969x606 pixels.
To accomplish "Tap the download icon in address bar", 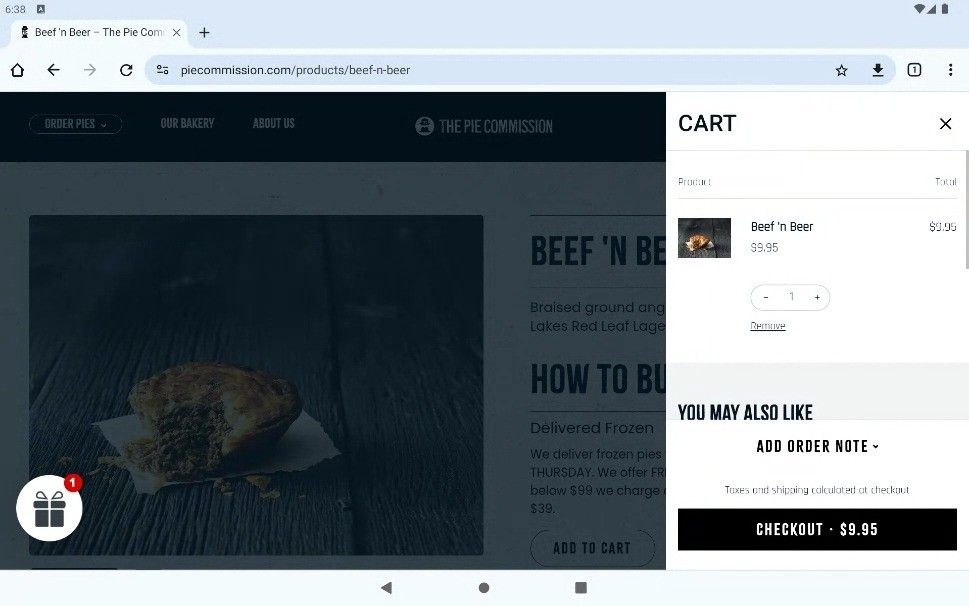I will (878, 70).
